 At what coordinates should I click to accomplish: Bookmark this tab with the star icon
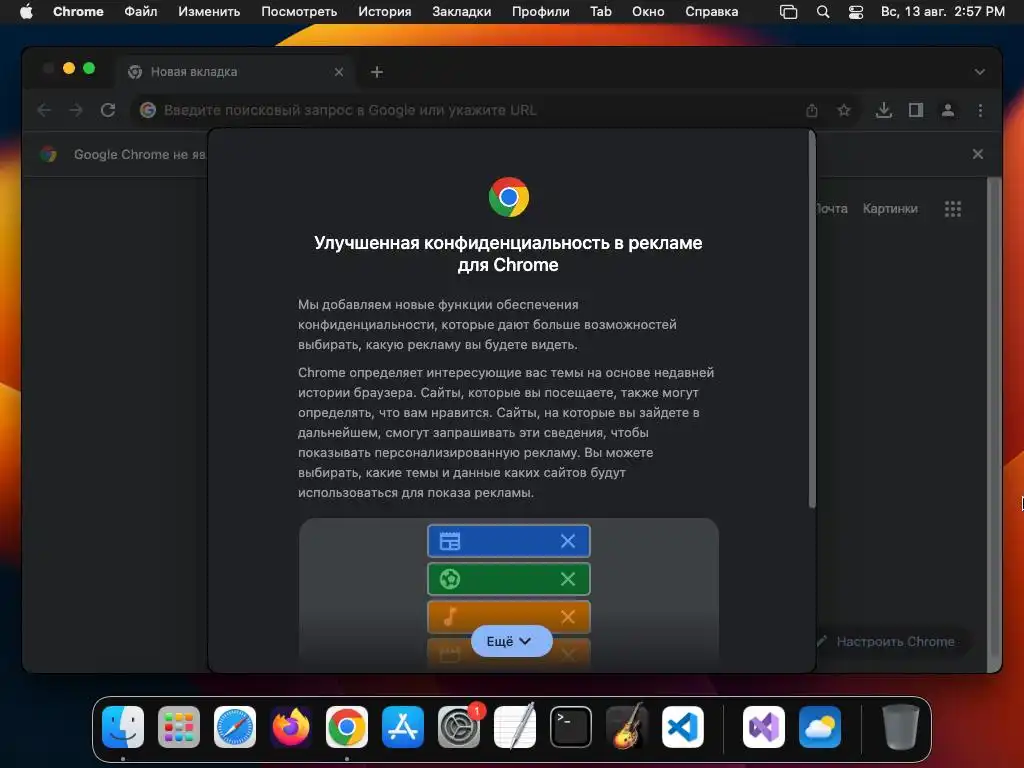coord(844,110)
